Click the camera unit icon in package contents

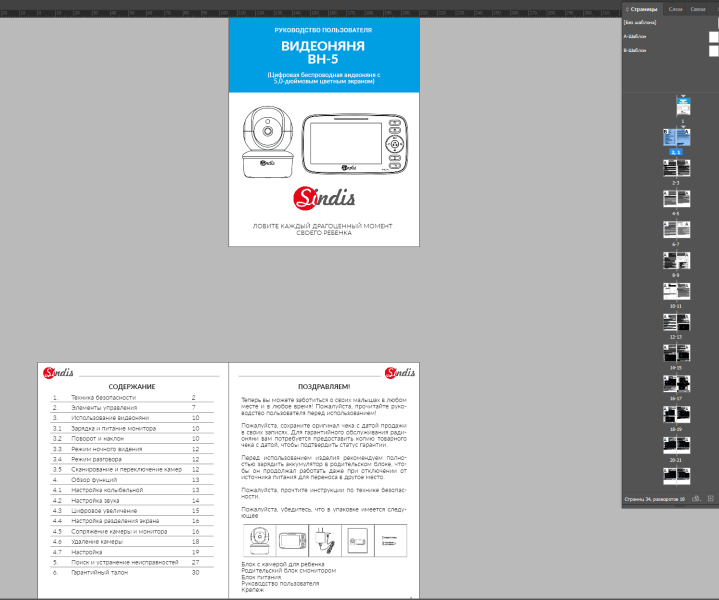(260, 541)
